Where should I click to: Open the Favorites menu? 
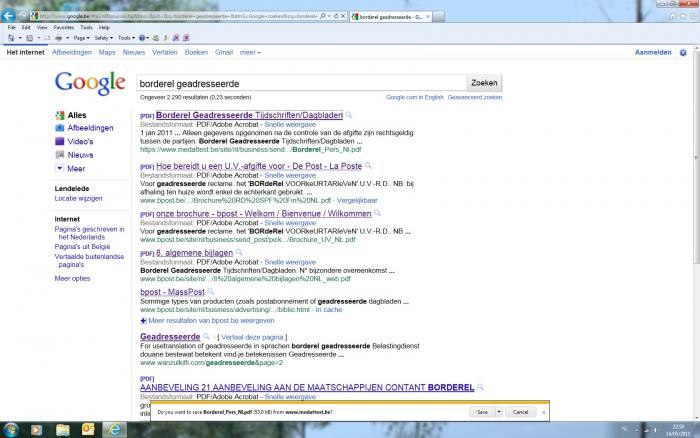coord(64,27)
